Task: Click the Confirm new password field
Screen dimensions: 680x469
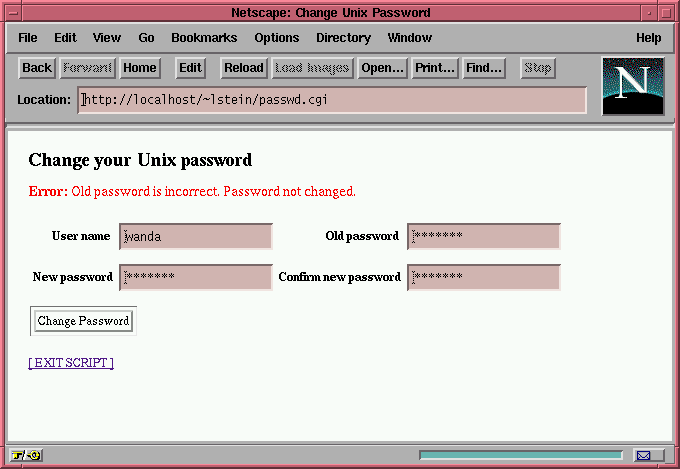Action: 484,277
